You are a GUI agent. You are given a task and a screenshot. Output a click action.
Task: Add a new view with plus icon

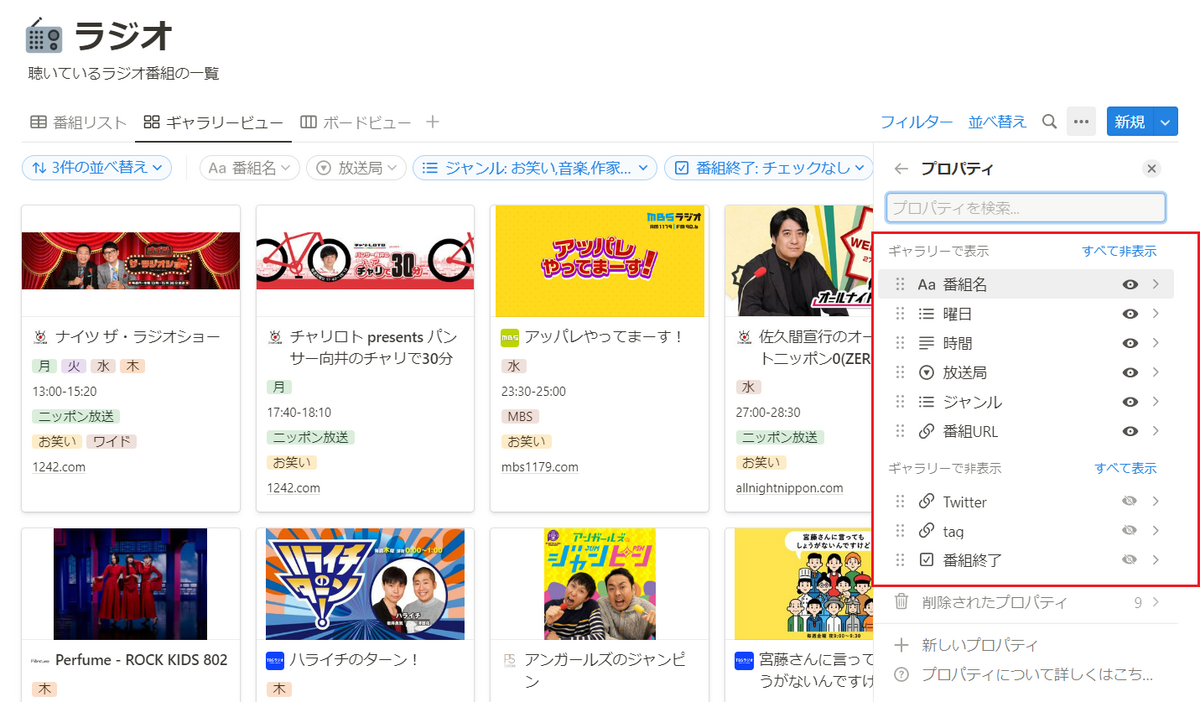[432, 122]
